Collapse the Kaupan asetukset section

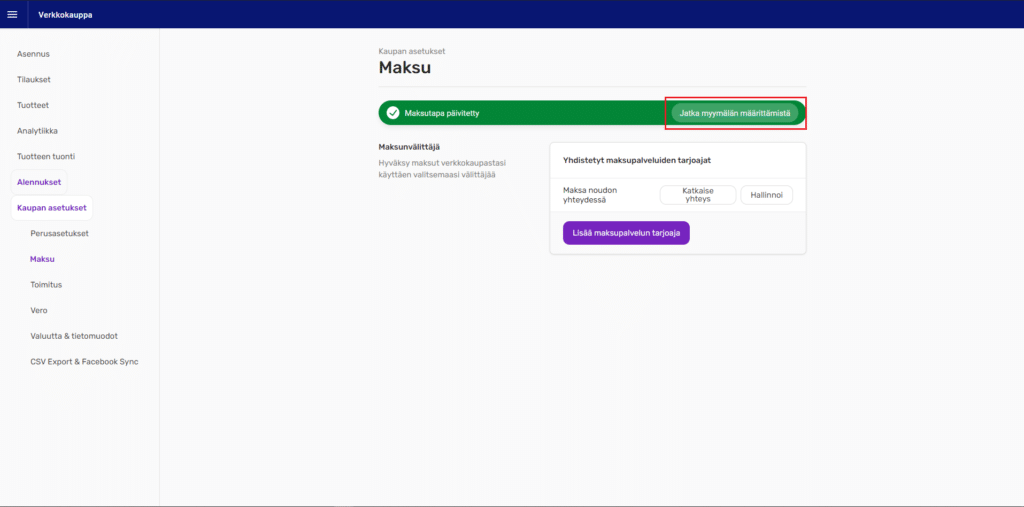coord(52,208)
